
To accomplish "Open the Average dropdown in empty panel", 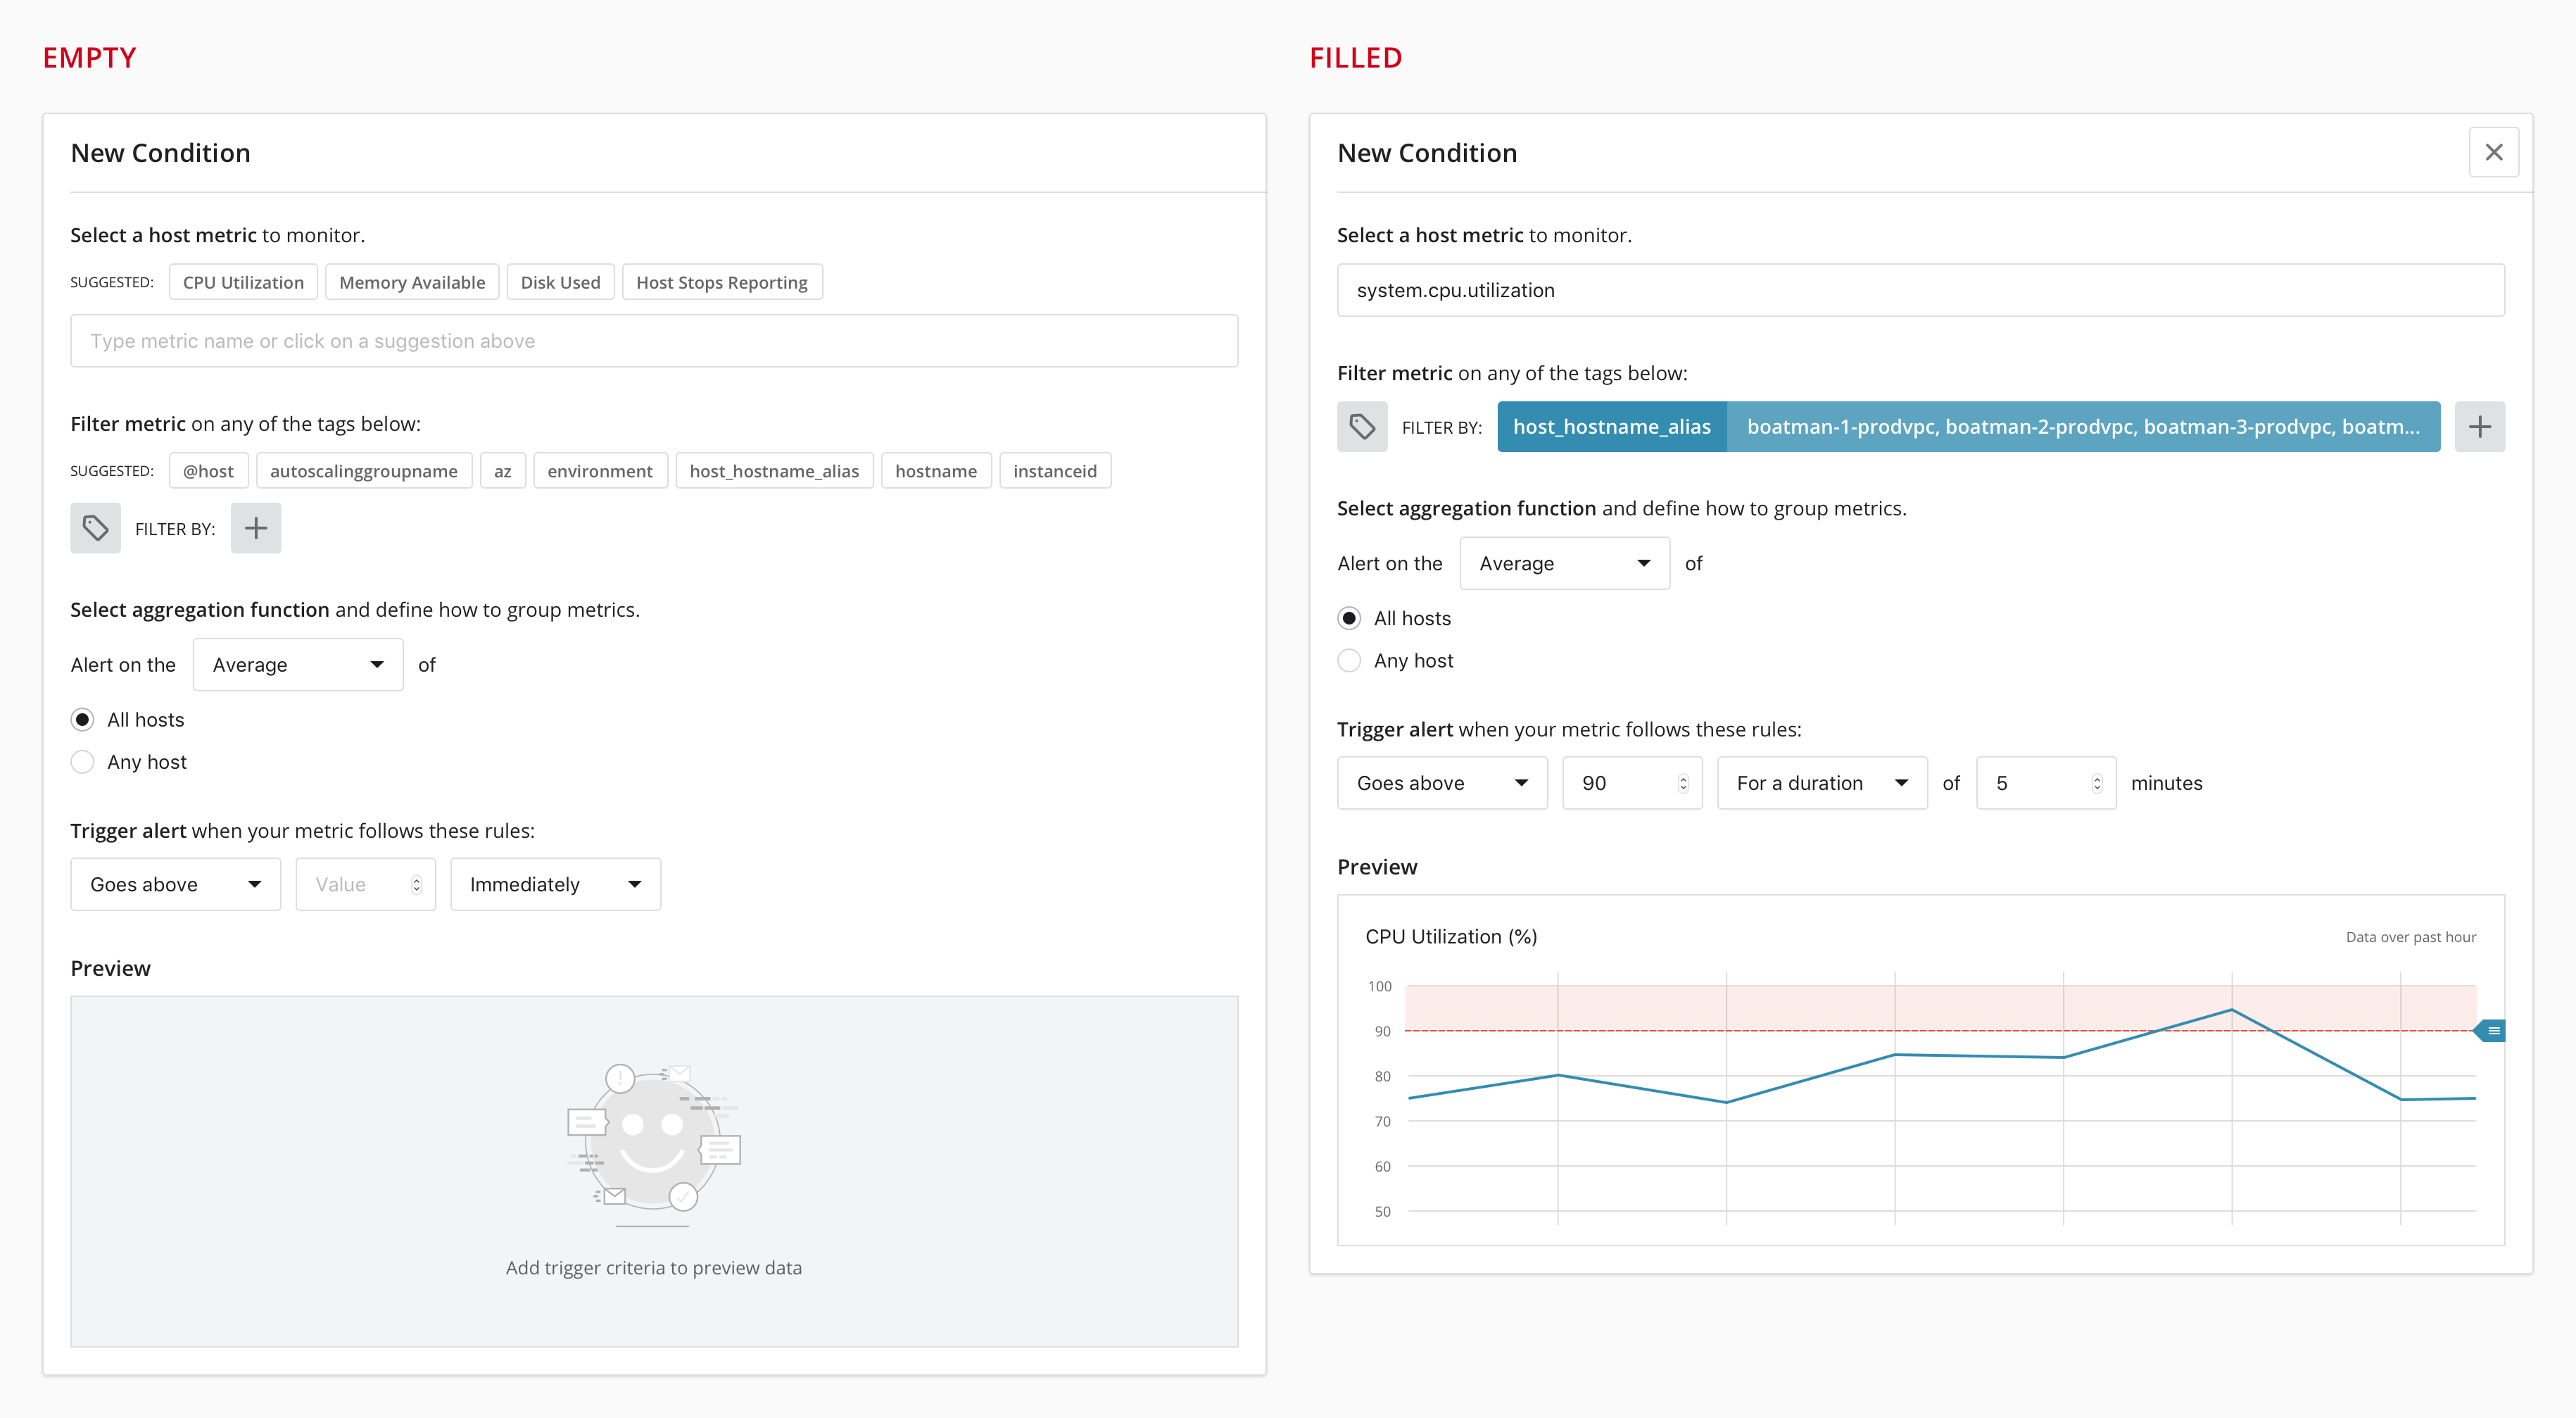I will 298,665.
